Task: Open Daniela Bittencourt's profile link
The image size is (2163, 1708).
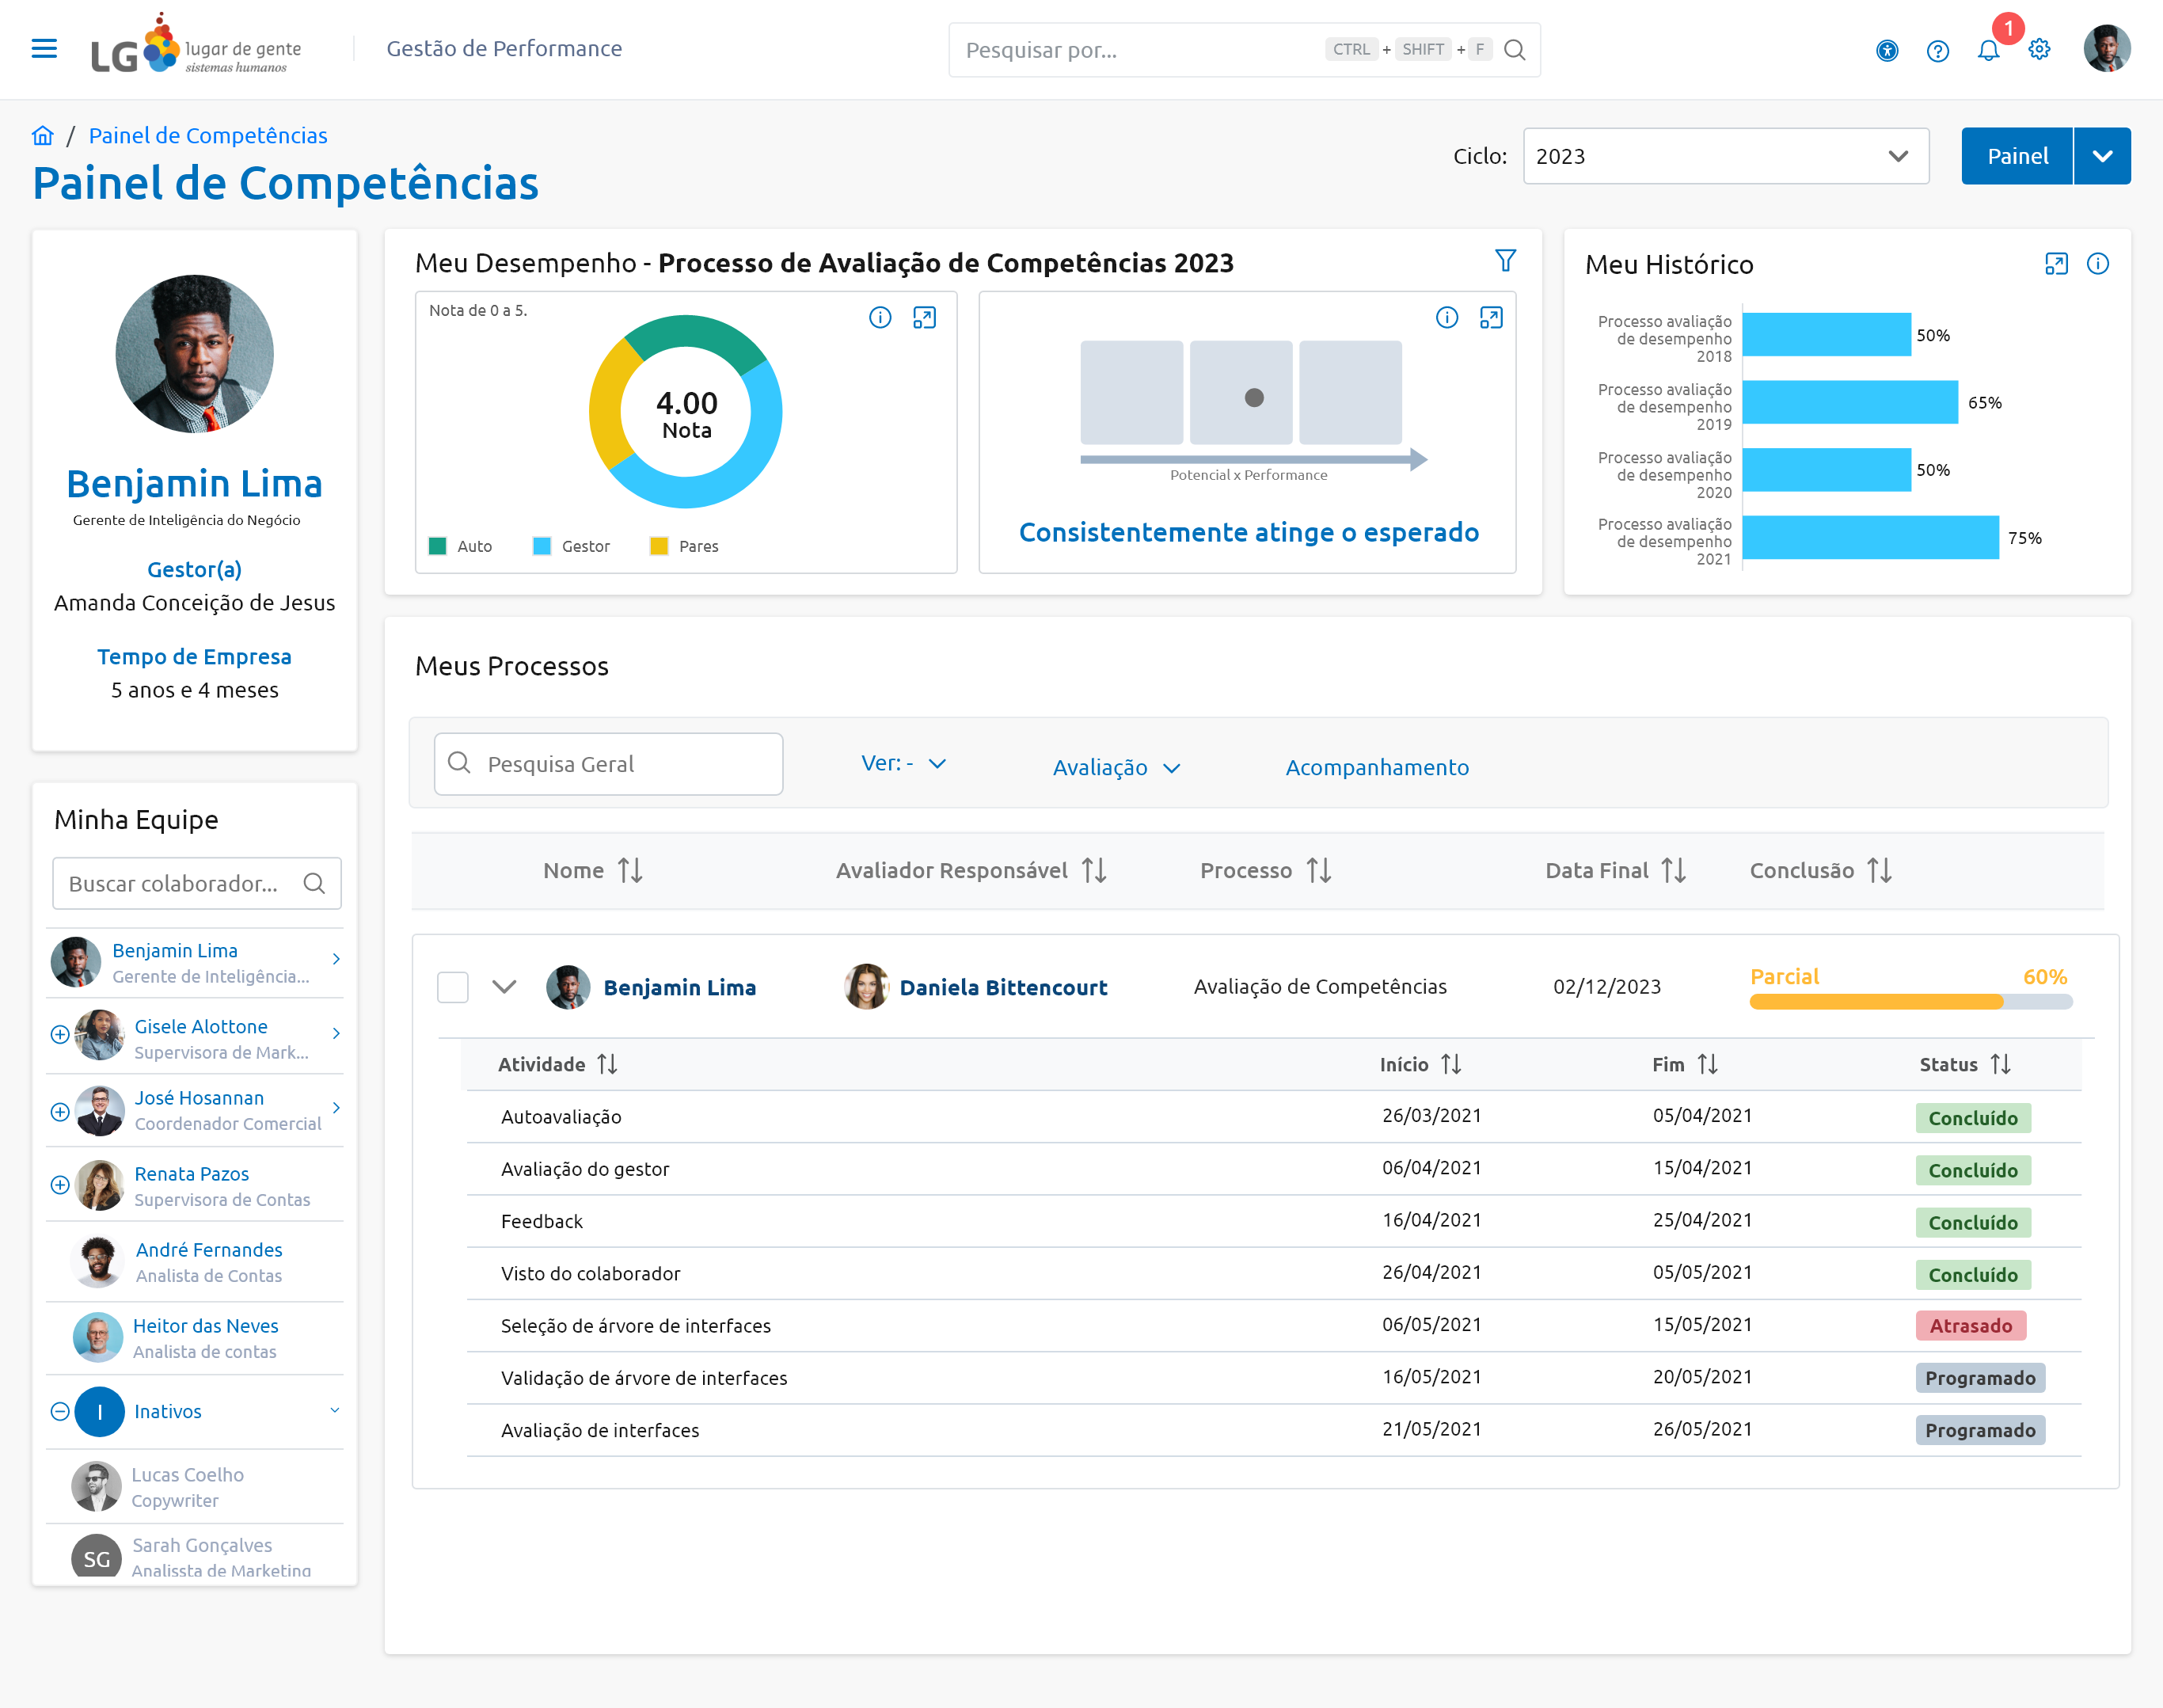Action: [x=1003, y=987]
